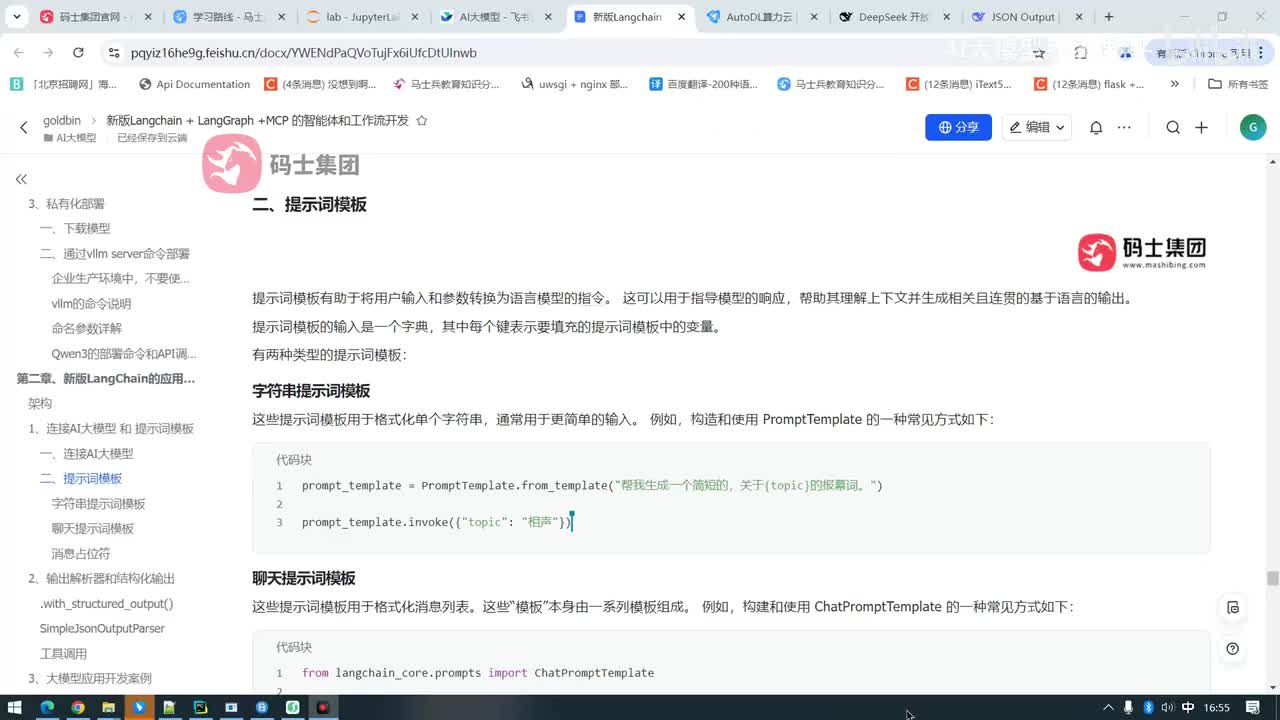Click the back arrow beside goldbin
Viewport: 1280px width, 720px height.
point(24,127)
